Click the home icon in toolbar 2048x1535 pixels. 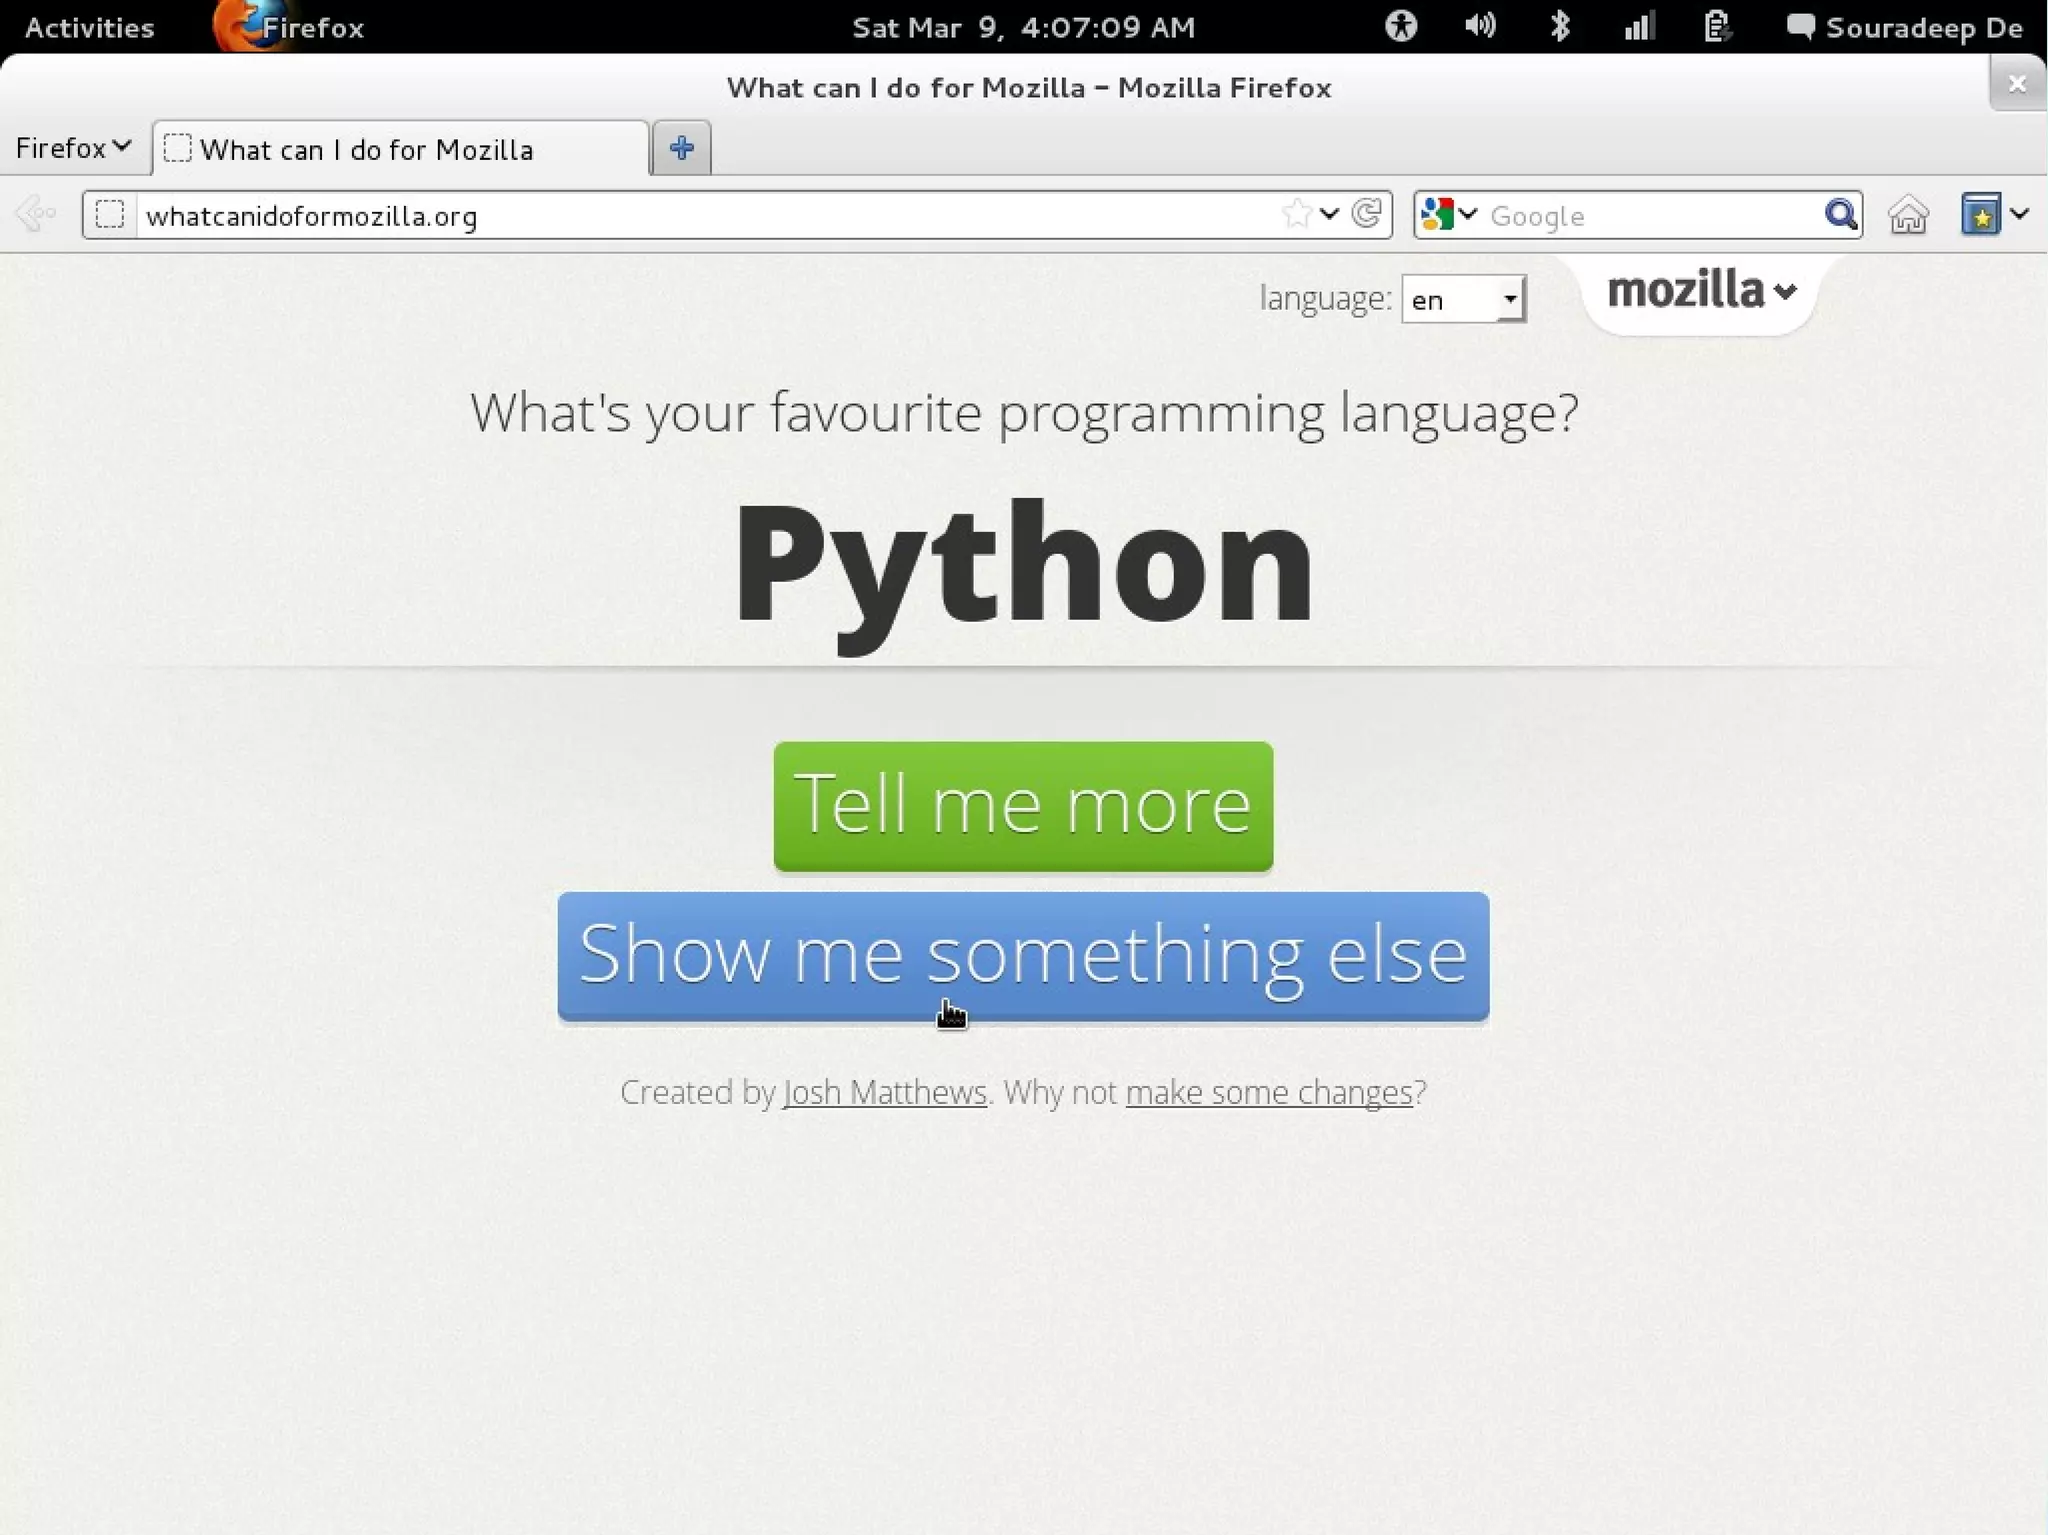coord(1908,215)
